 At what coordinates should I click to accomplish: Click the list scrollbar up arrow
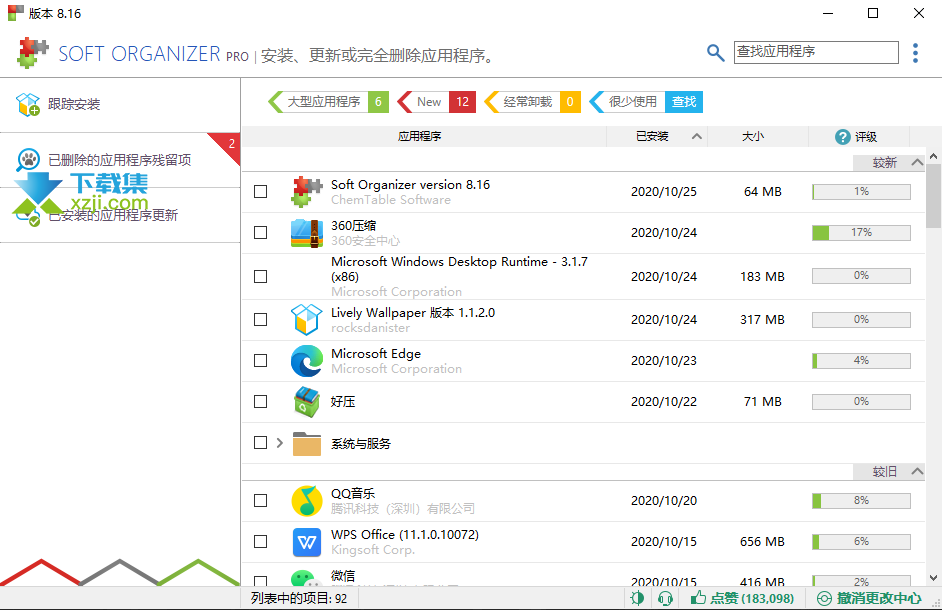pyautogui.click(x=933, y=156)
